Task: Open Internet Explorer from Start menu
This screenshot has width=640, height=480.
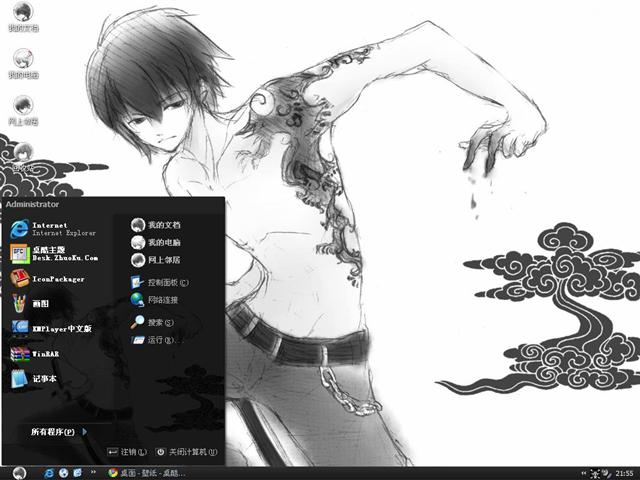Action: pyautogui.click(x=55, y=229)
